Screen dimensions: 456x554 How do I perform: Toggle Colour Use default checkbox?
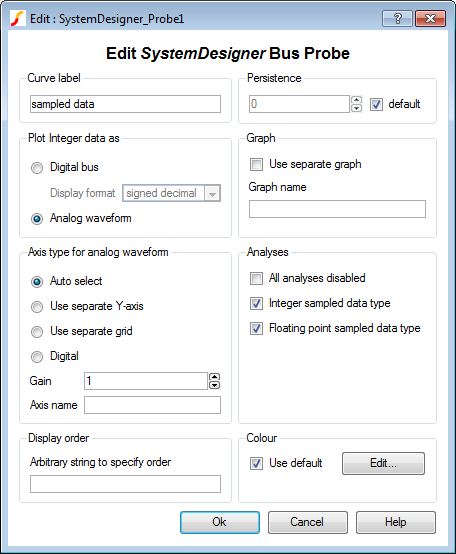tap(256, 463)
